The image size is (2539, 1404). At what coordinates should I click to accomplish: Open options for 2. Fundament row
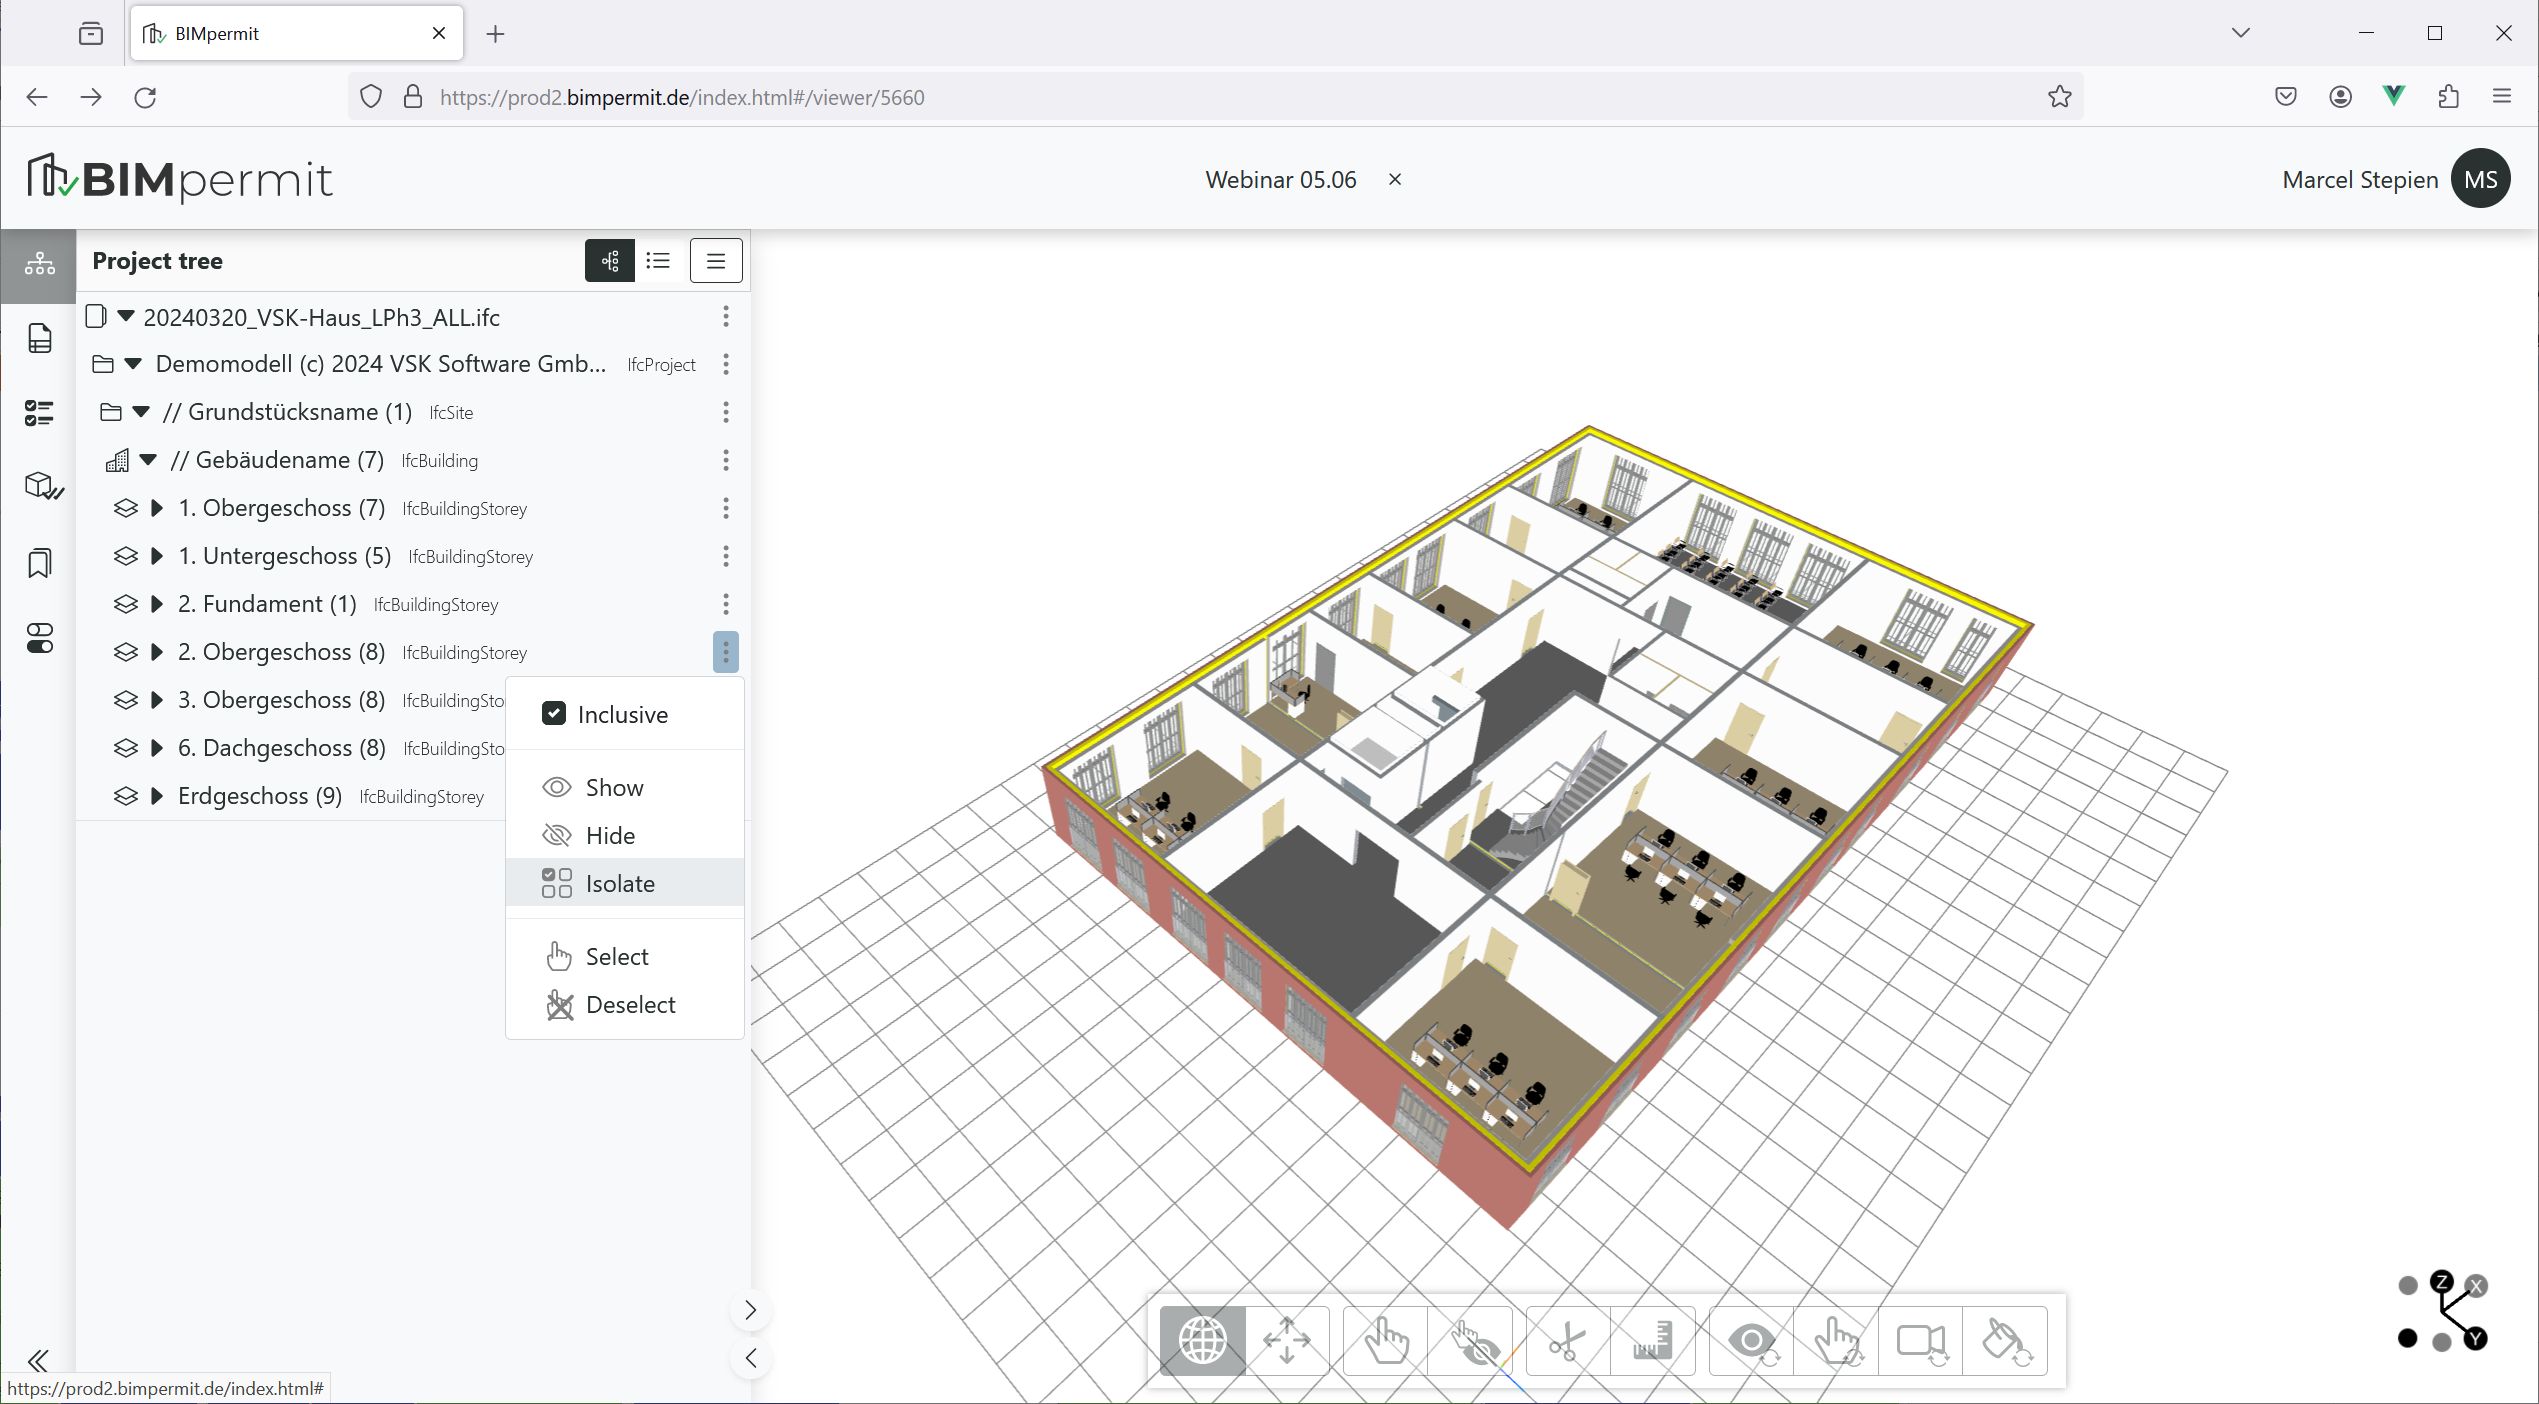pos(726,604)
